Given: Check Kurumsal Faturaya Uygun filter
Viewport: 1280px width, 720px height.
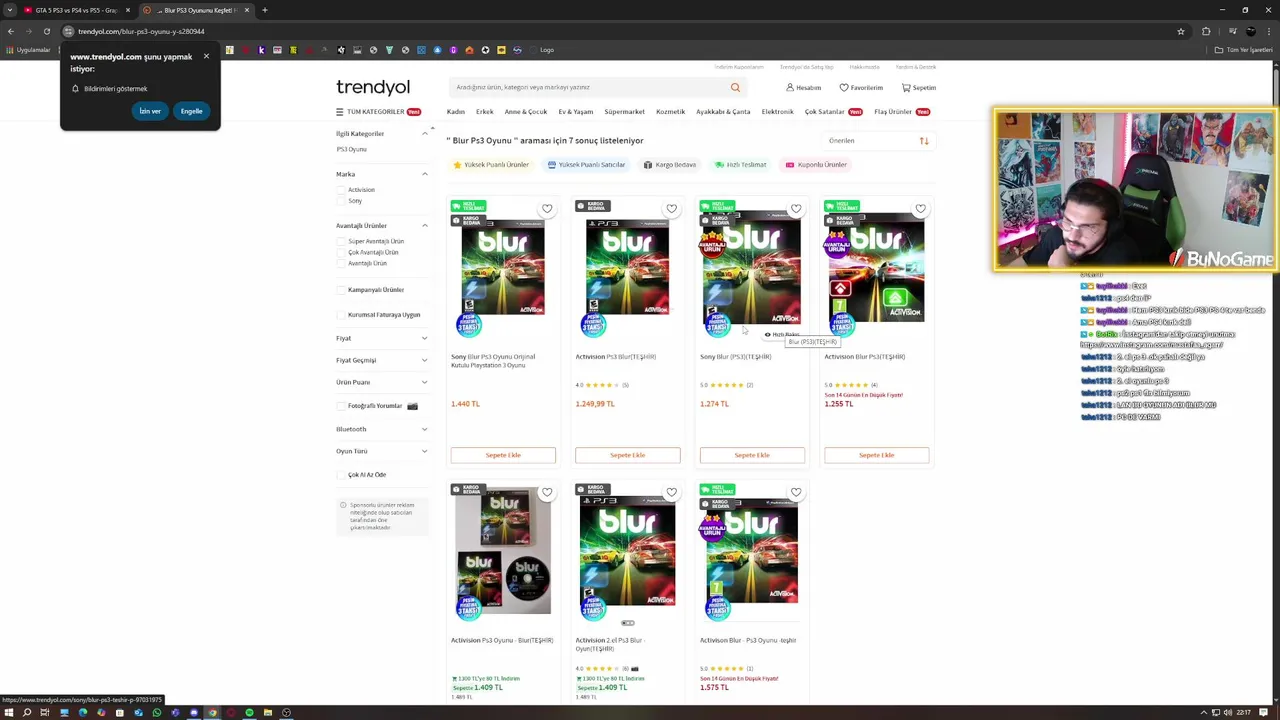Looking at the screenshot, I should coord(341,315).
